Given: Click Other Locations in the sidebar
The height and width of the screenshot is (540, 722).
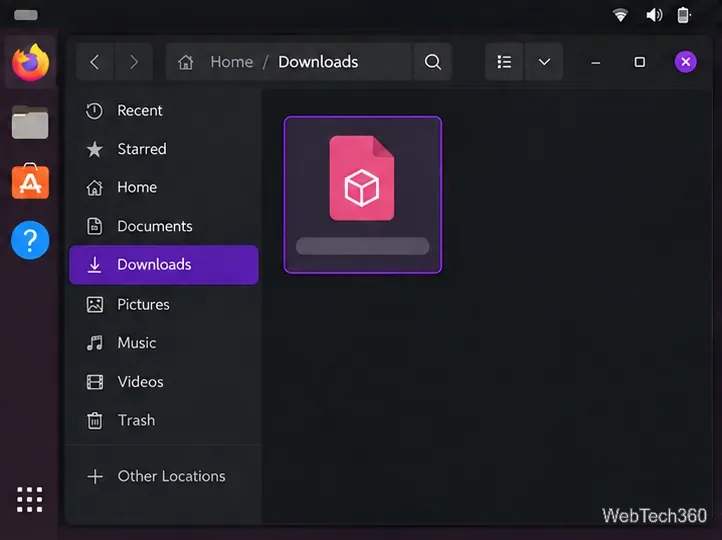Looking at the screenshot, I should click(163, 476).
